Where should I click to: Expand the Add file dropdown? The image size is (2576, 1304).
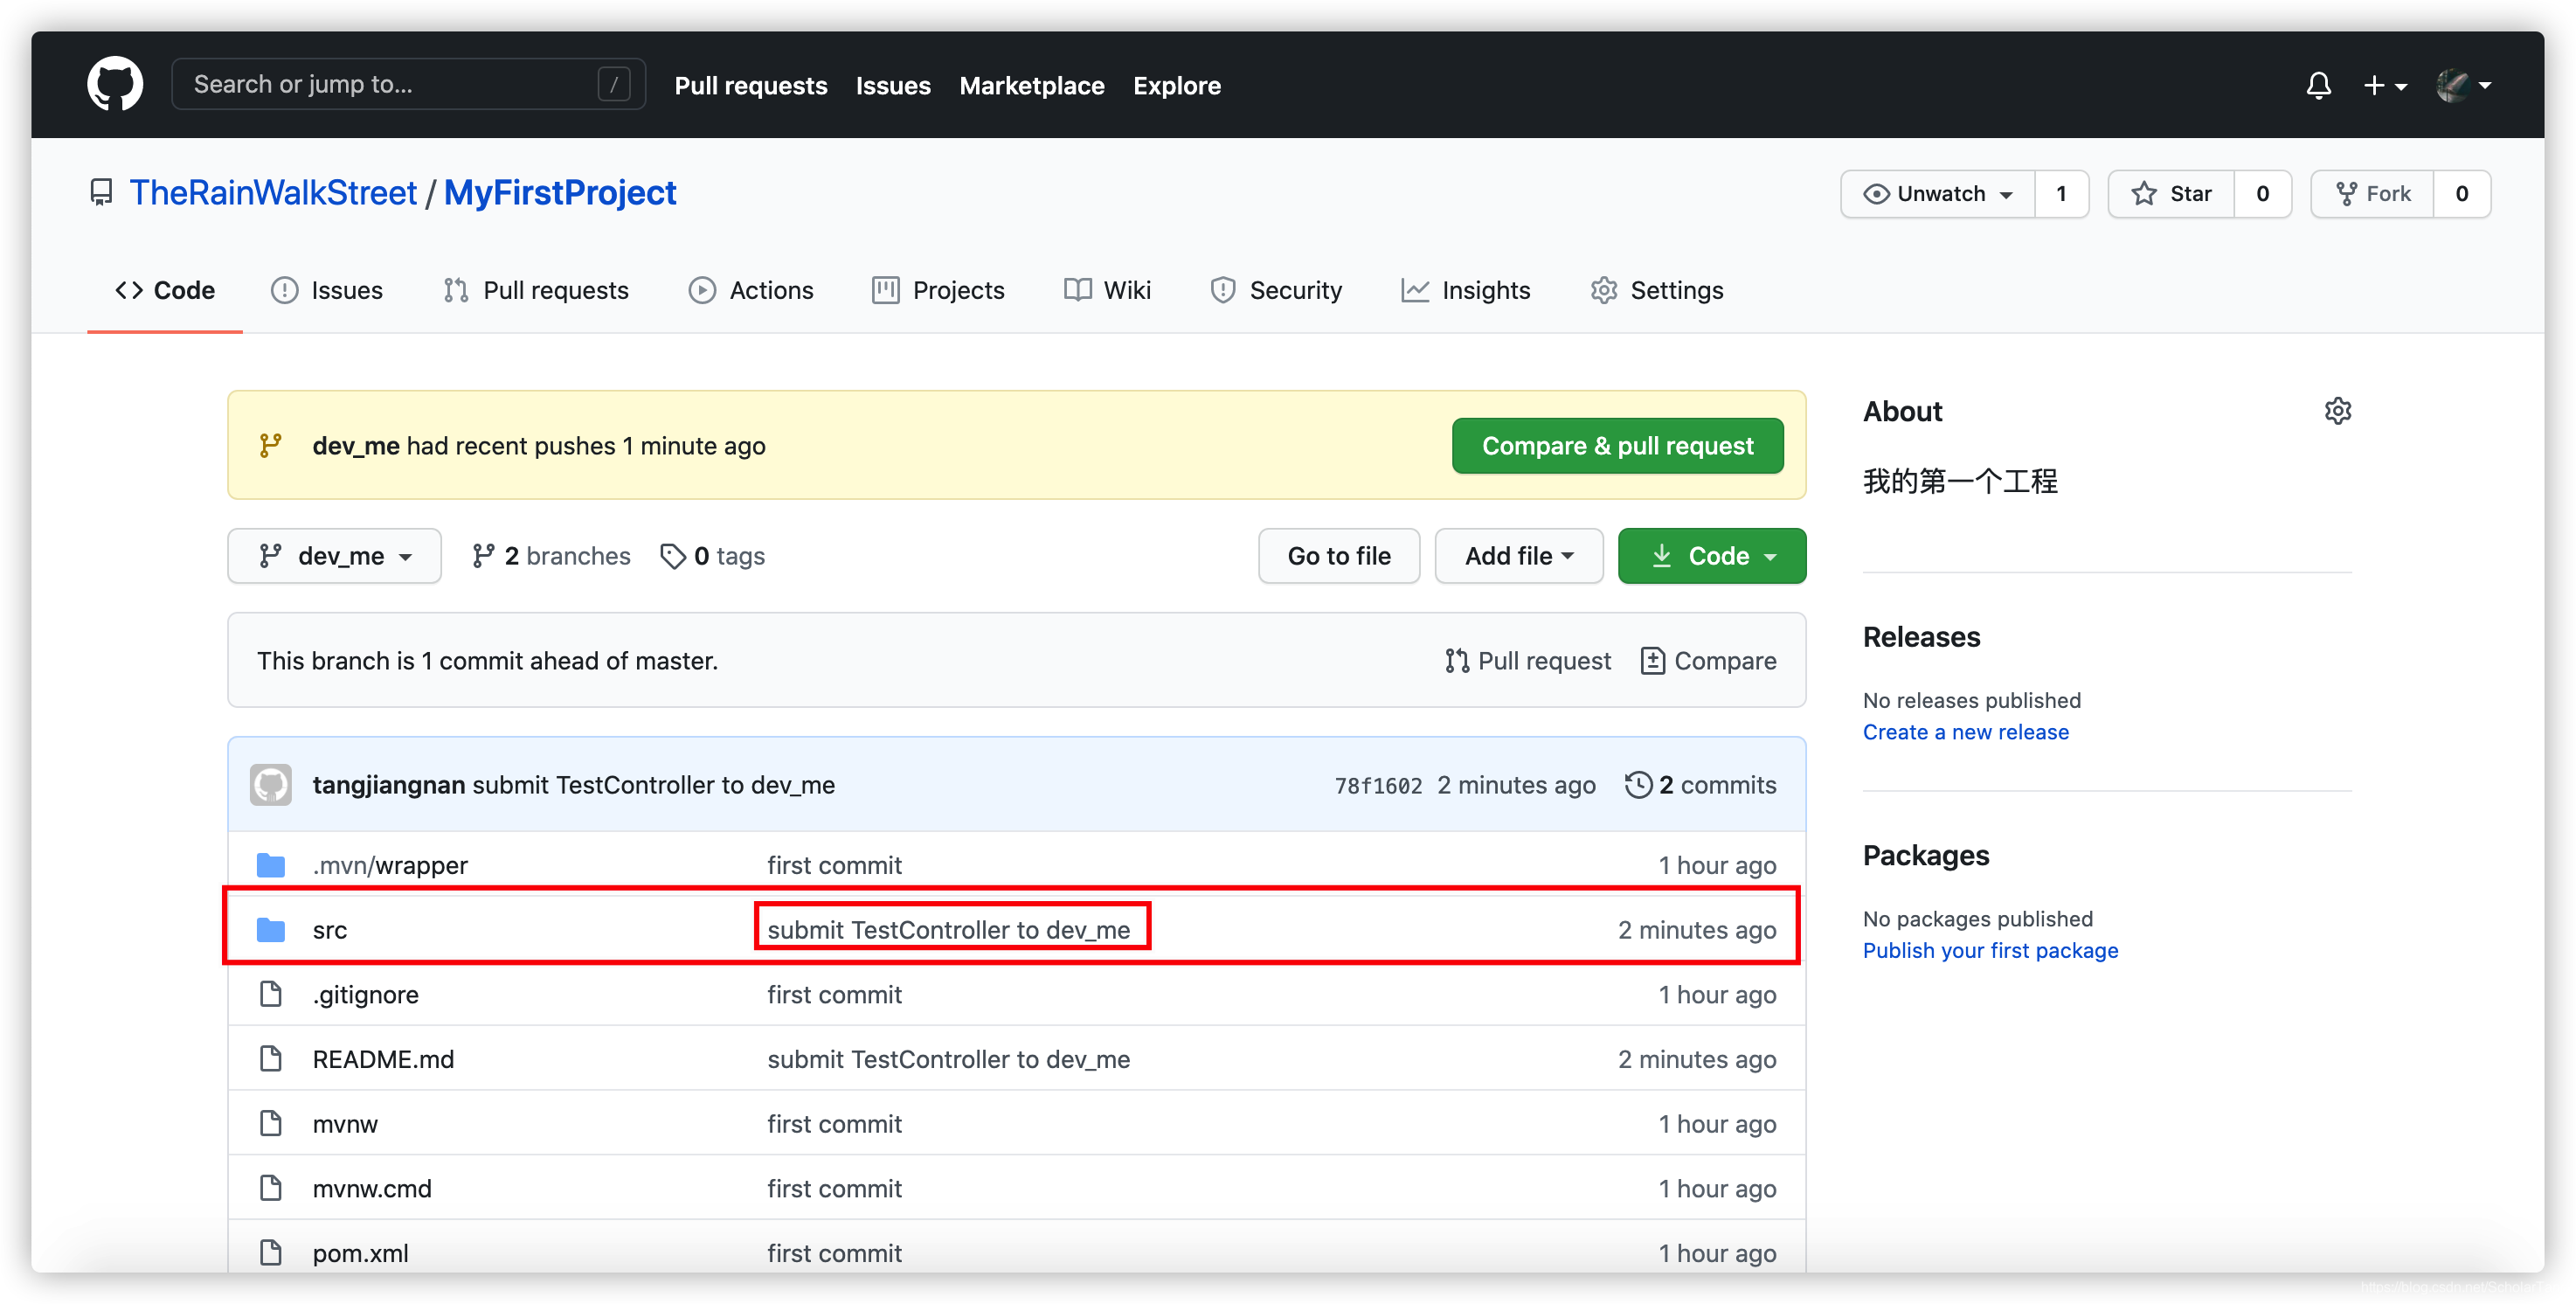[x=1519, y=556]
